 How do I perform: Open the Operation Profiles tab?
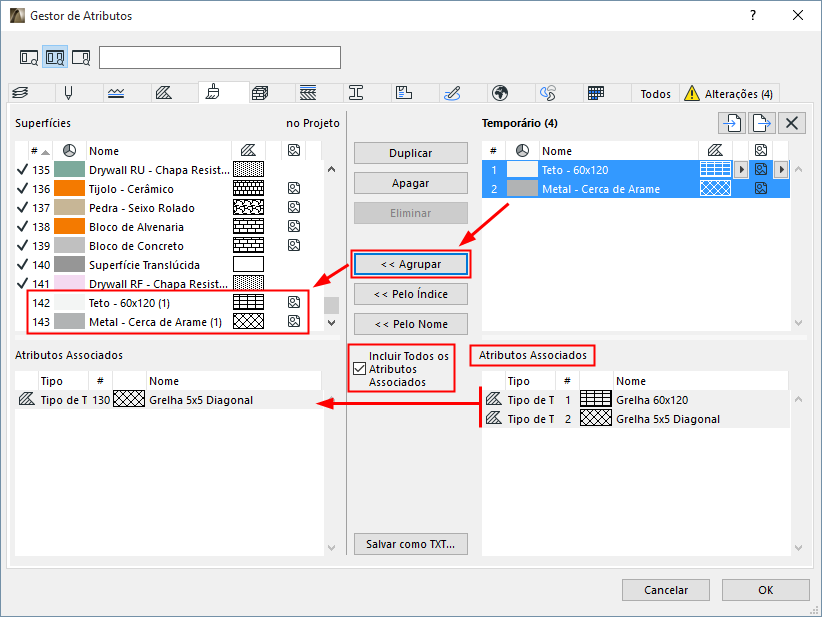(548, 93)
